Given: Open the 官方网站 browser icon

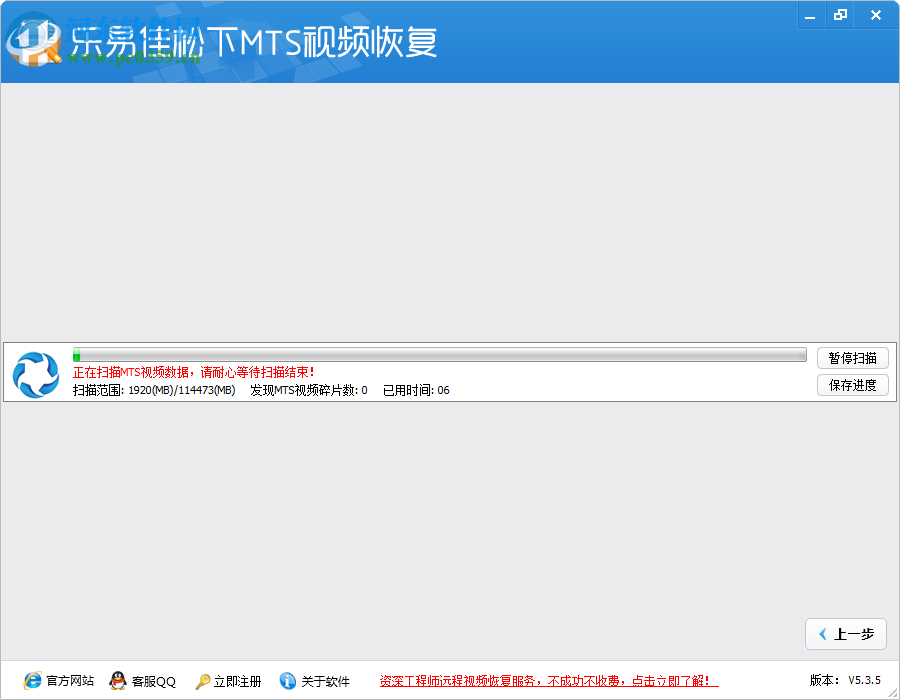Looking at the screenshot, I should (32, 680).
